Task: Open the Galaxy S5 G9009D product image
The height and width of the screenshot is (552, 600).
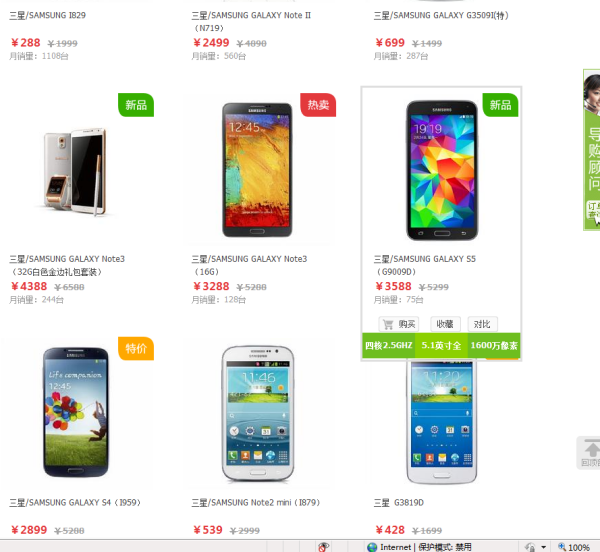Action: click(x=442, y=170)
